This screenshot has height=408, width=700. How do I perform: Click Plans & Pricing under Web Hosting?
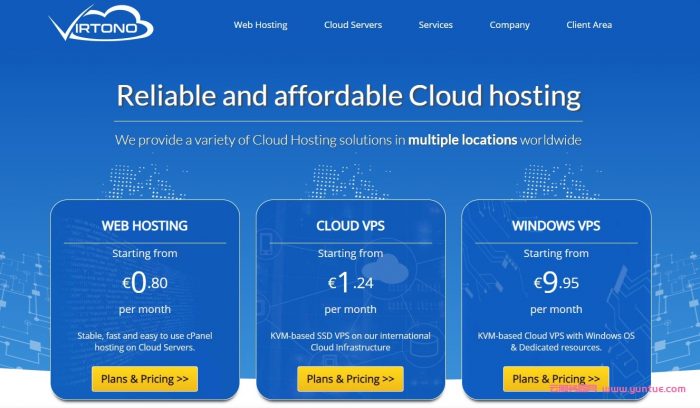(x=145, y=379)
